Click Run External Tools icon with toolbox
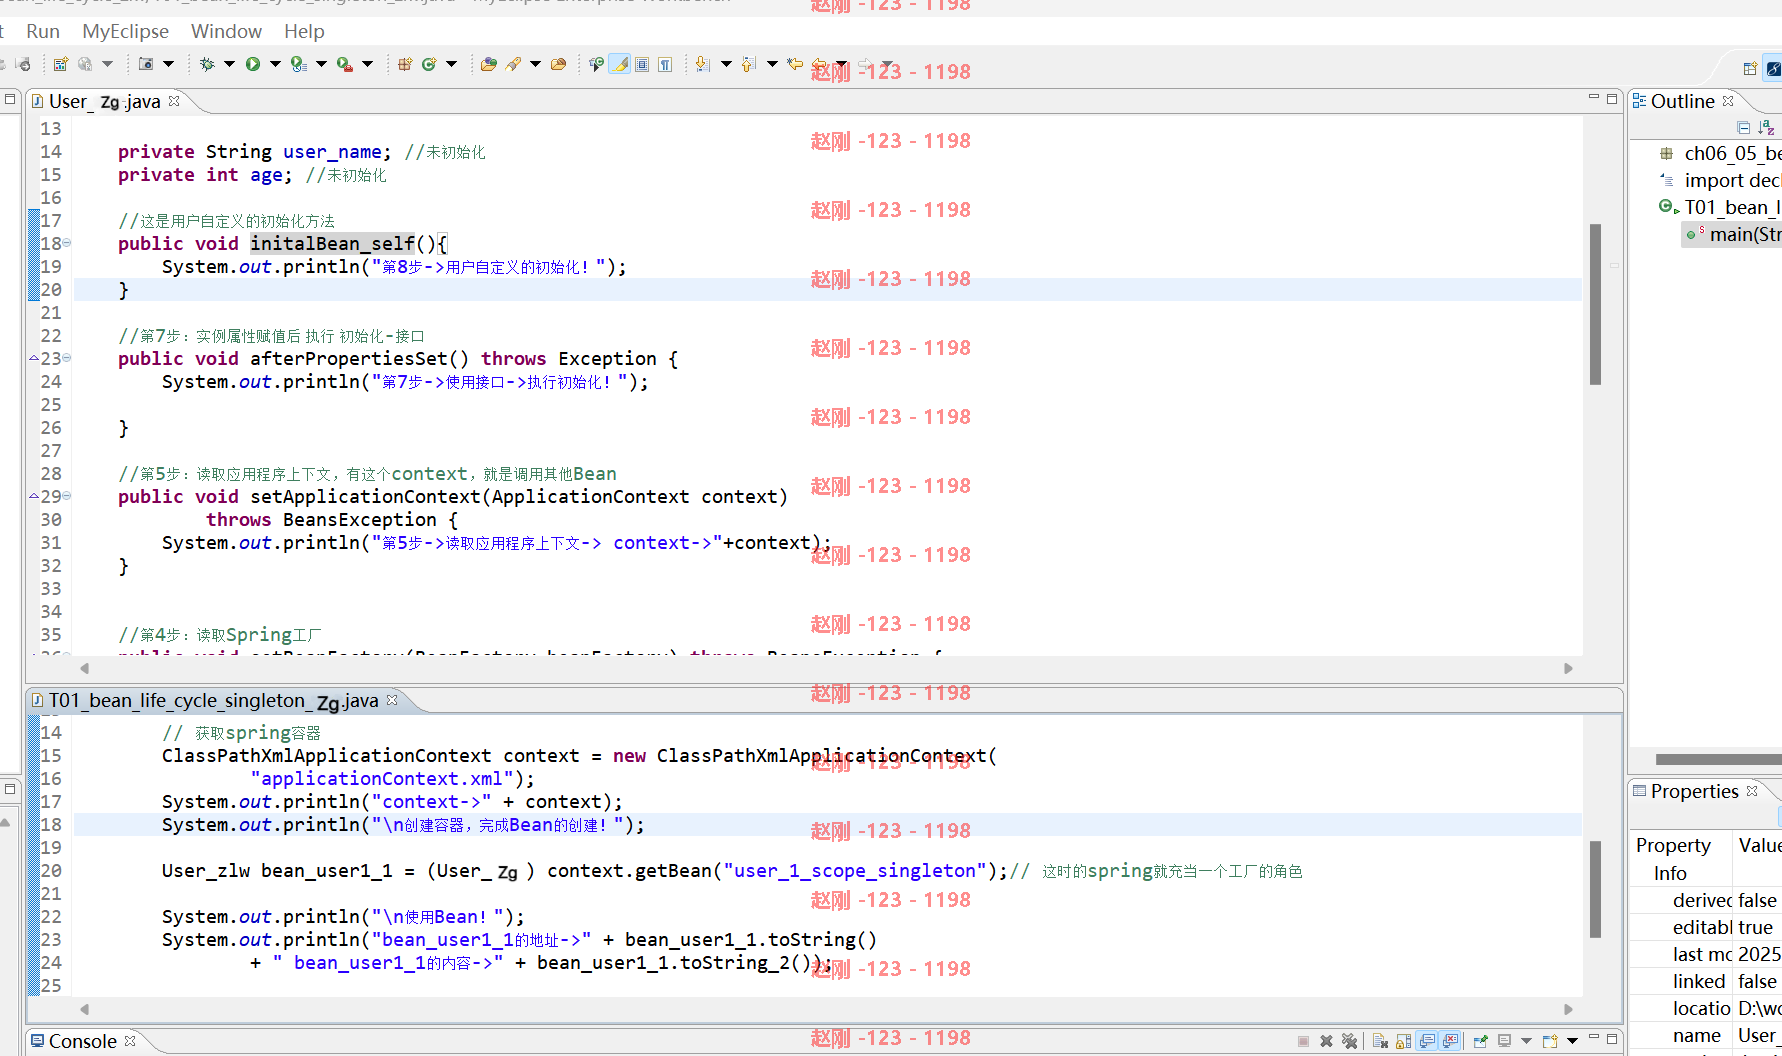 pyautogui.click(x=344, y=64)
